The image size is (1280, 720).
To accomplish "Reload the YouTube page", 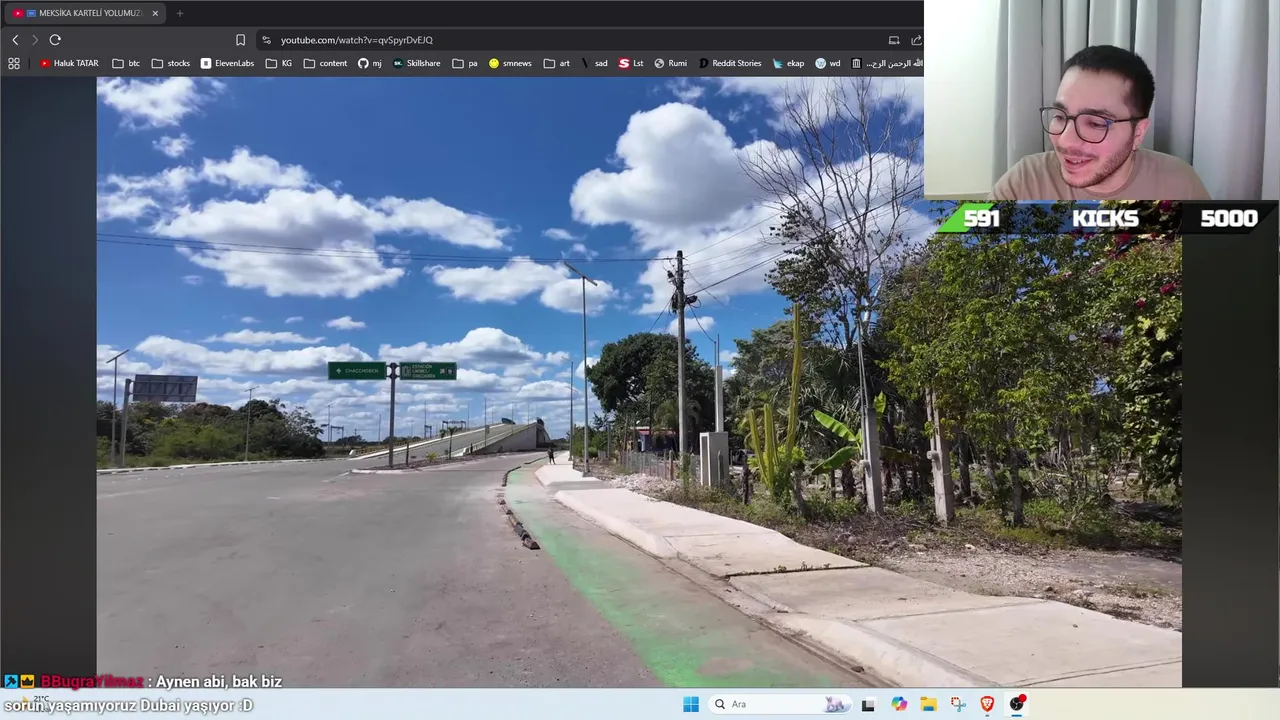I will 55,40.
